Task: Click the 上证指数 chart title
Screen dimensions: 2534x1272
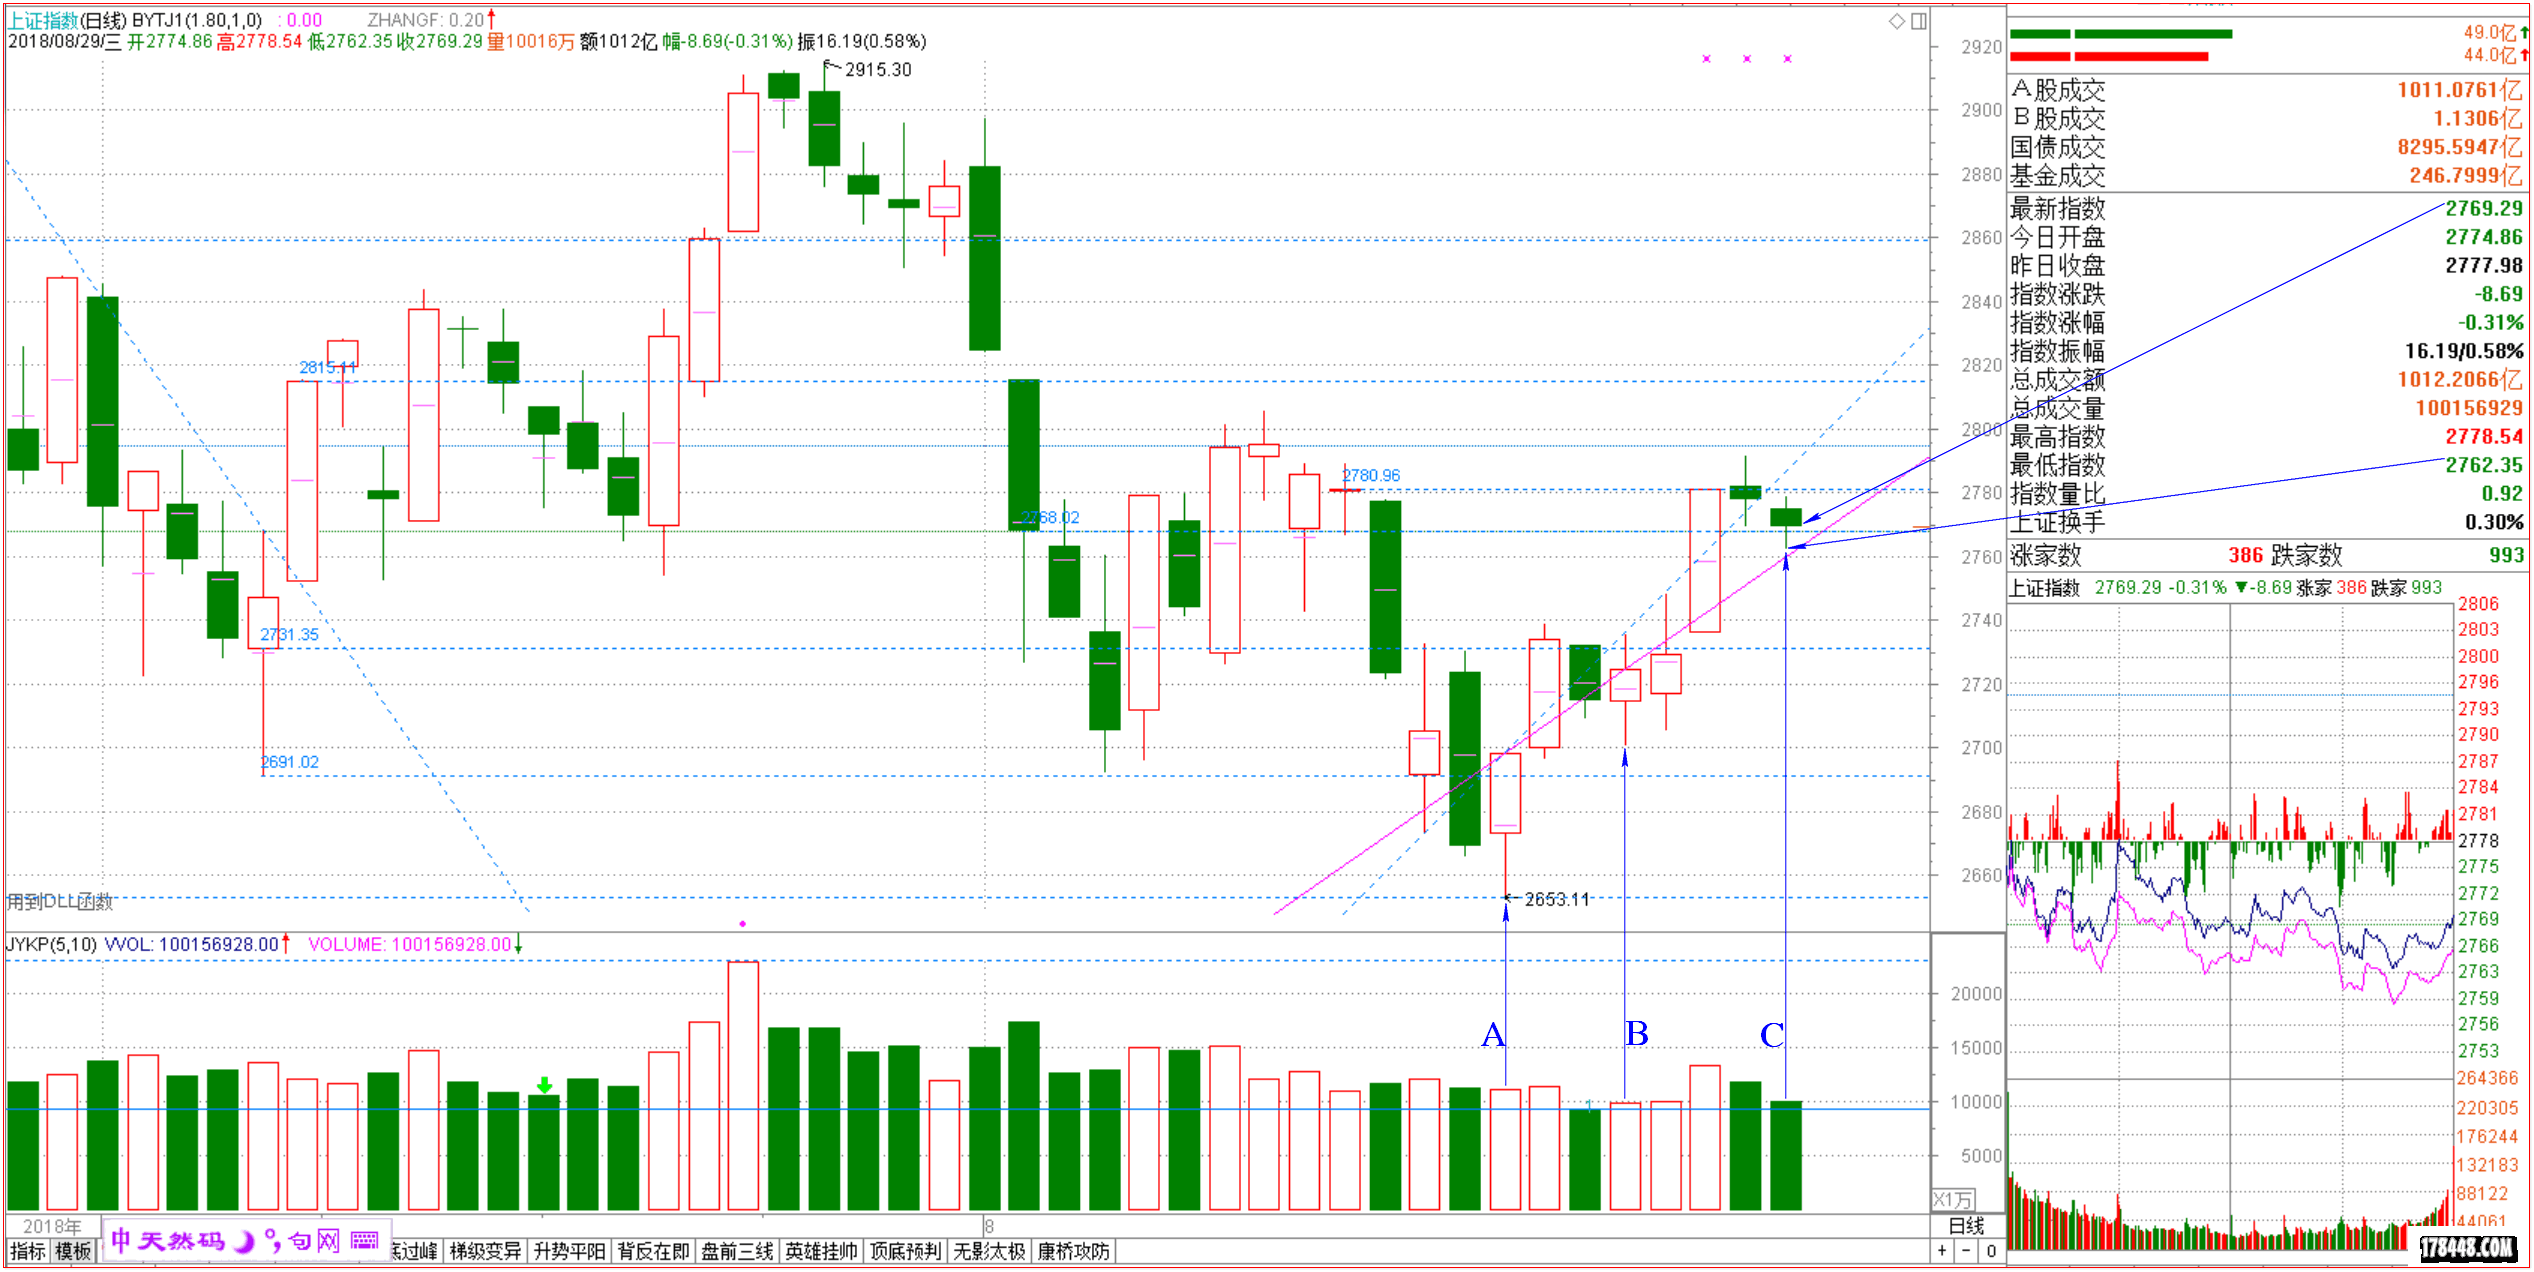Action: (43, 20)
